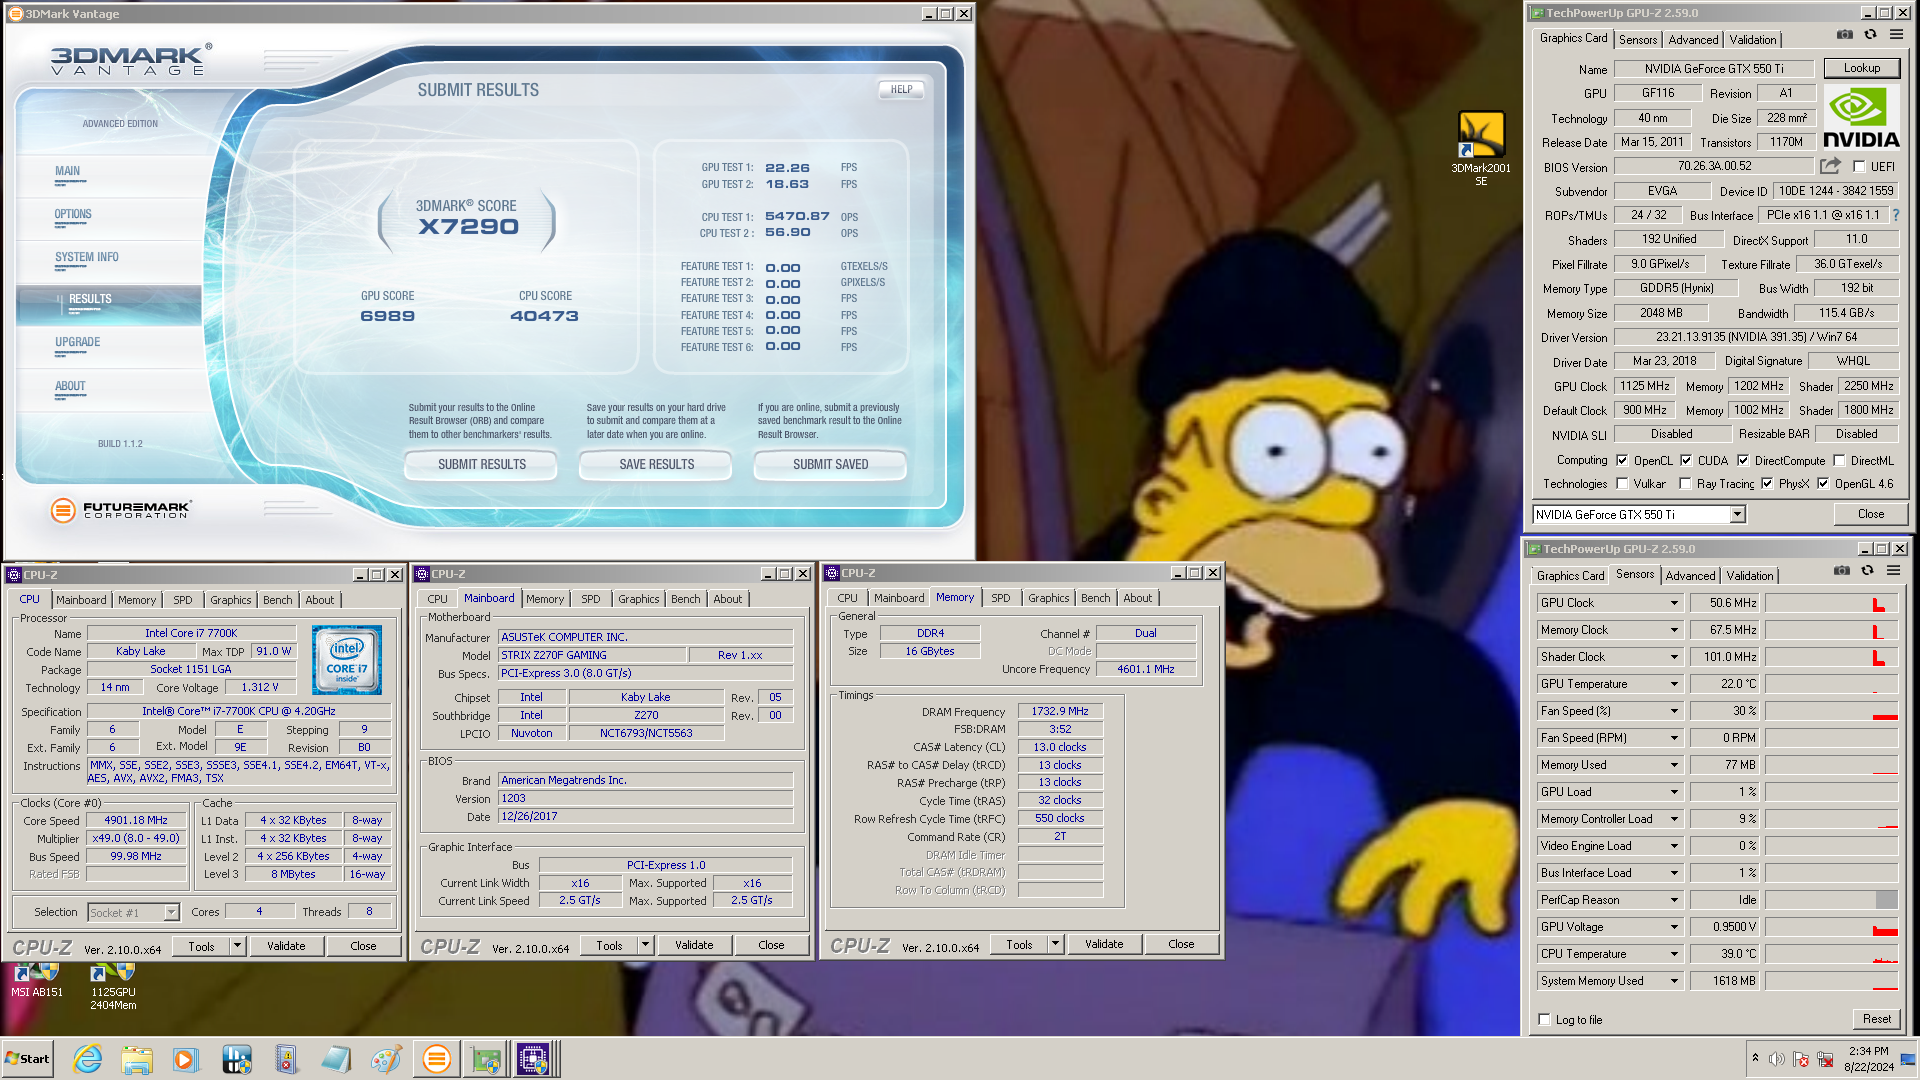Toggle the OpenCL checkbox

(x=1622, y=461)
